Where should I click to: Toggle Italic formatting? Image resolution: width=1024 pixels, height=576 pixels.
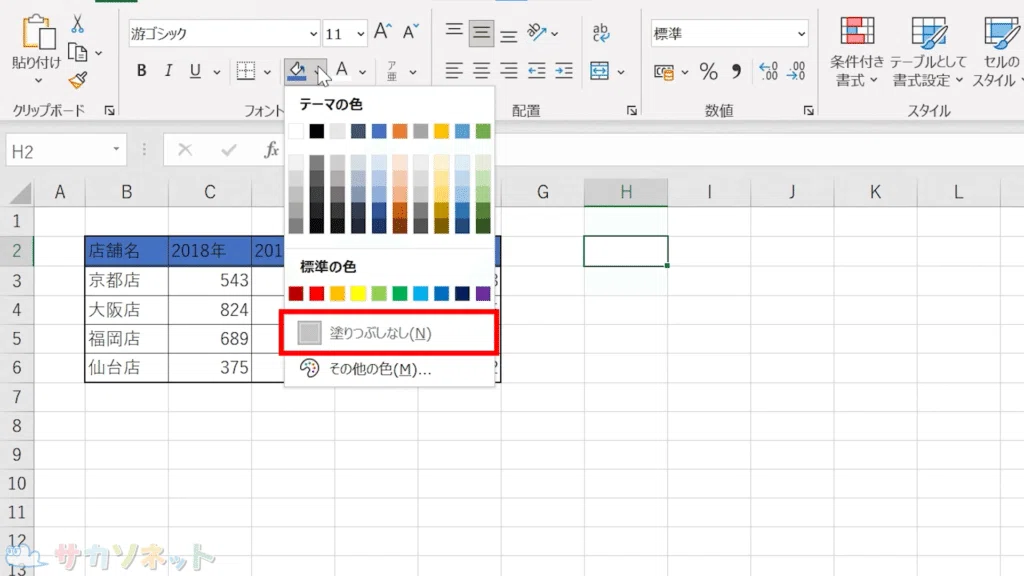168,71
